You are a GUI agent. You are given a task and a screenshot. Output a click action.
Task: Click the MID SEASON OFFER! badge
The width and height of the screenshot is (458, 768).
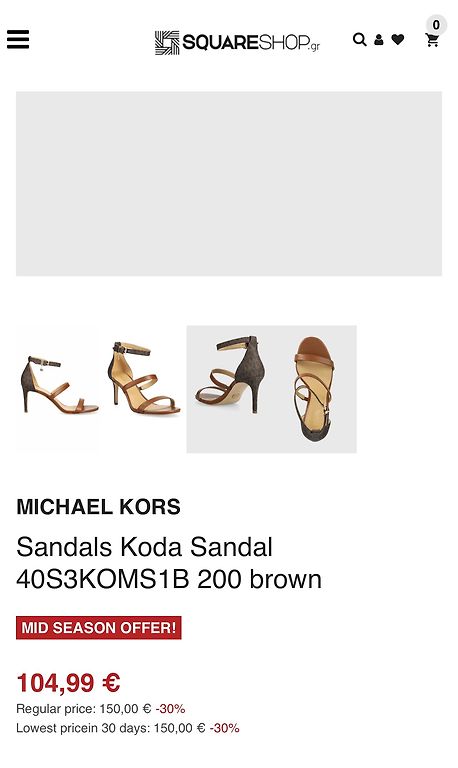[98, 628]
